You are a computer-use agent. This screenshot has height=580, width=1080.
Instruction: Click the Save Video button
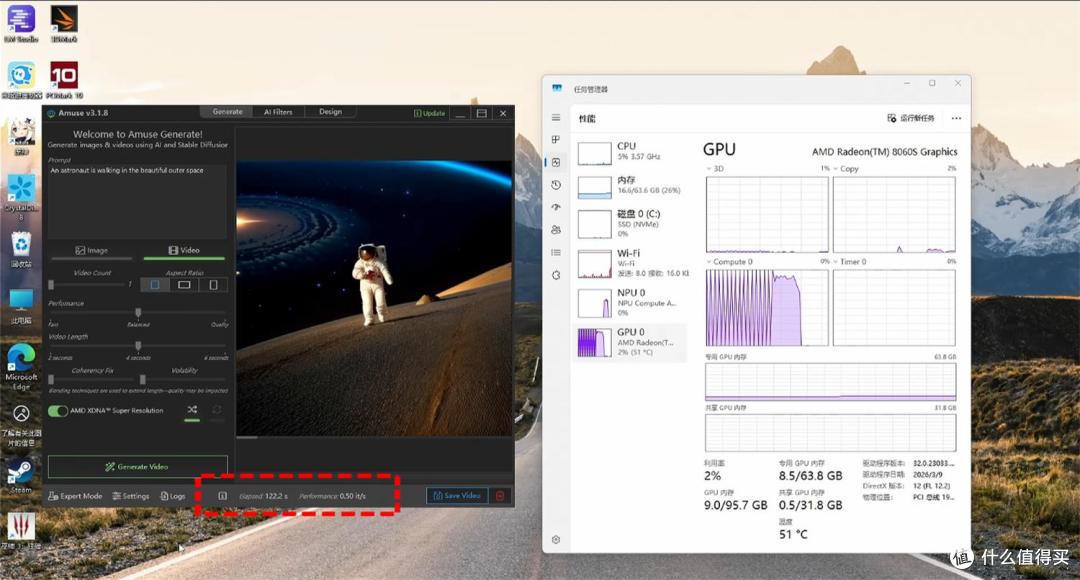pos(457,496)
